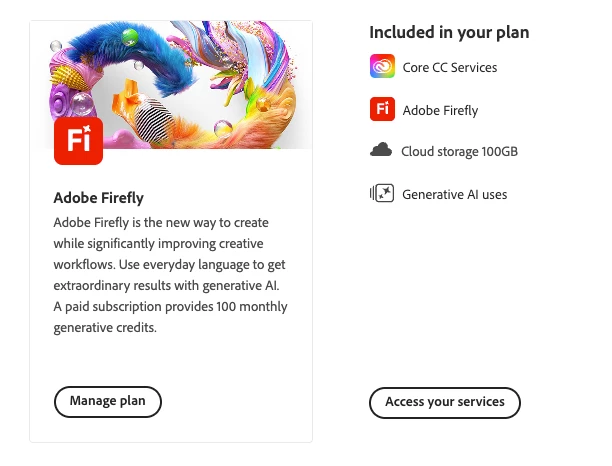Click the green ball atop the banner
The image size is (612, 466).
coord(129,35)
